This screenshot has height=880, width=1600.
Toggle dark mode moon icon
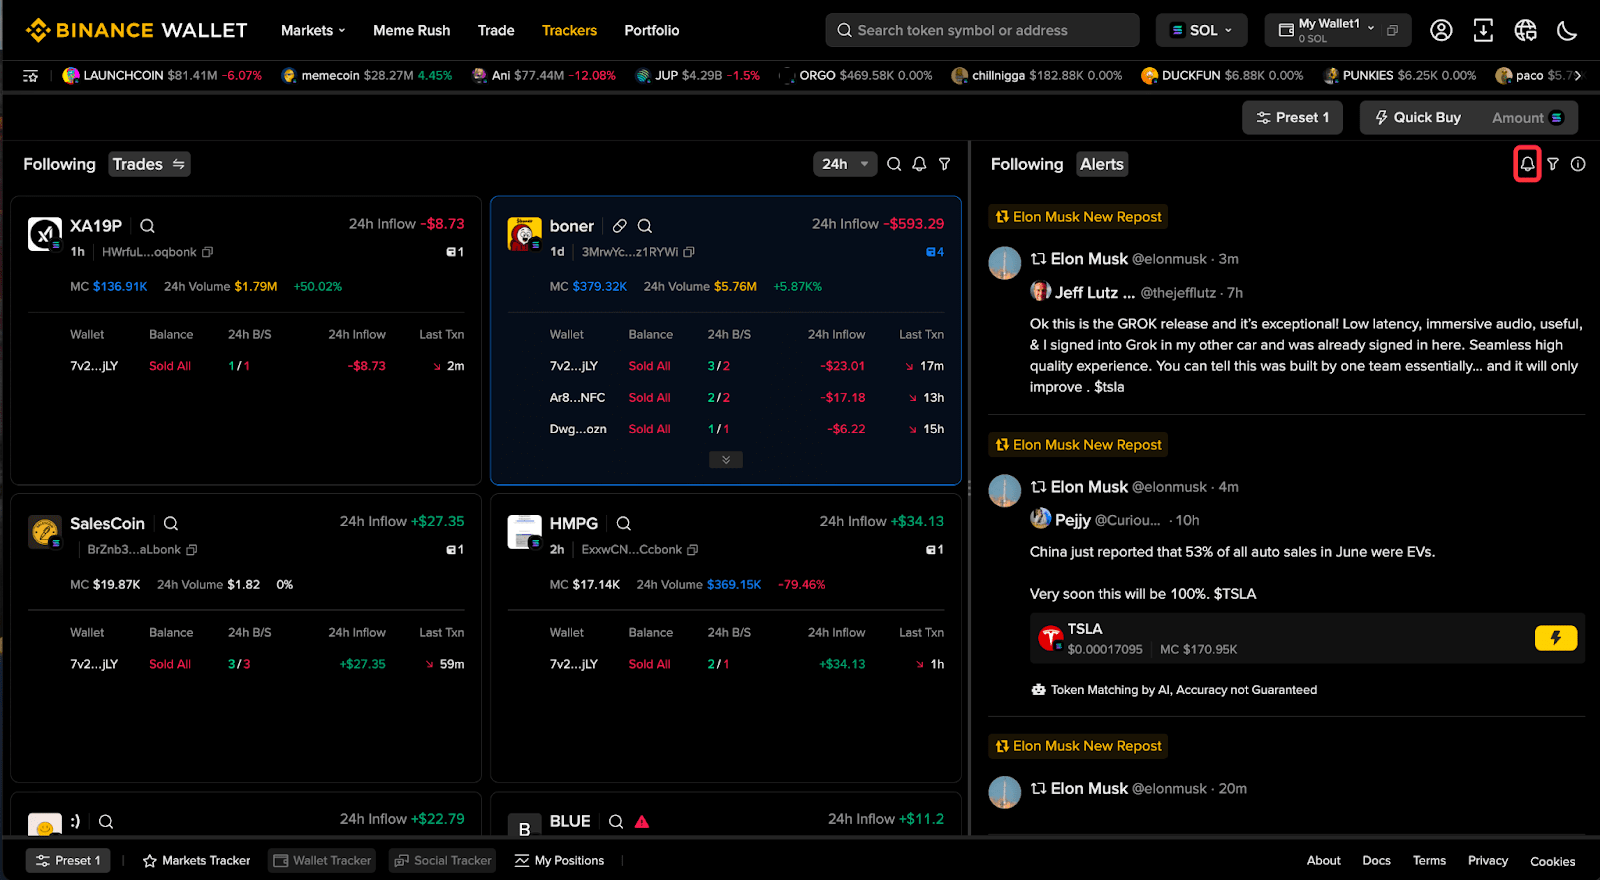1567,30
